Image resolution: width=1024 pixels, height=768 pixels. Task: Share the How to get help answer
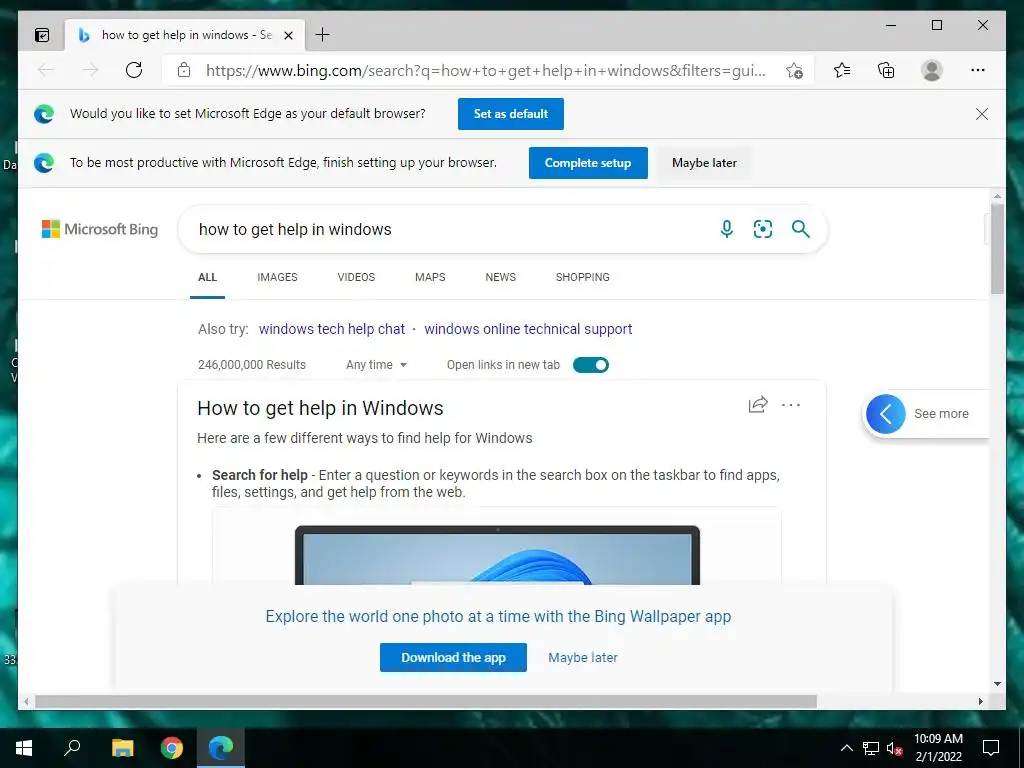point(758,405)
